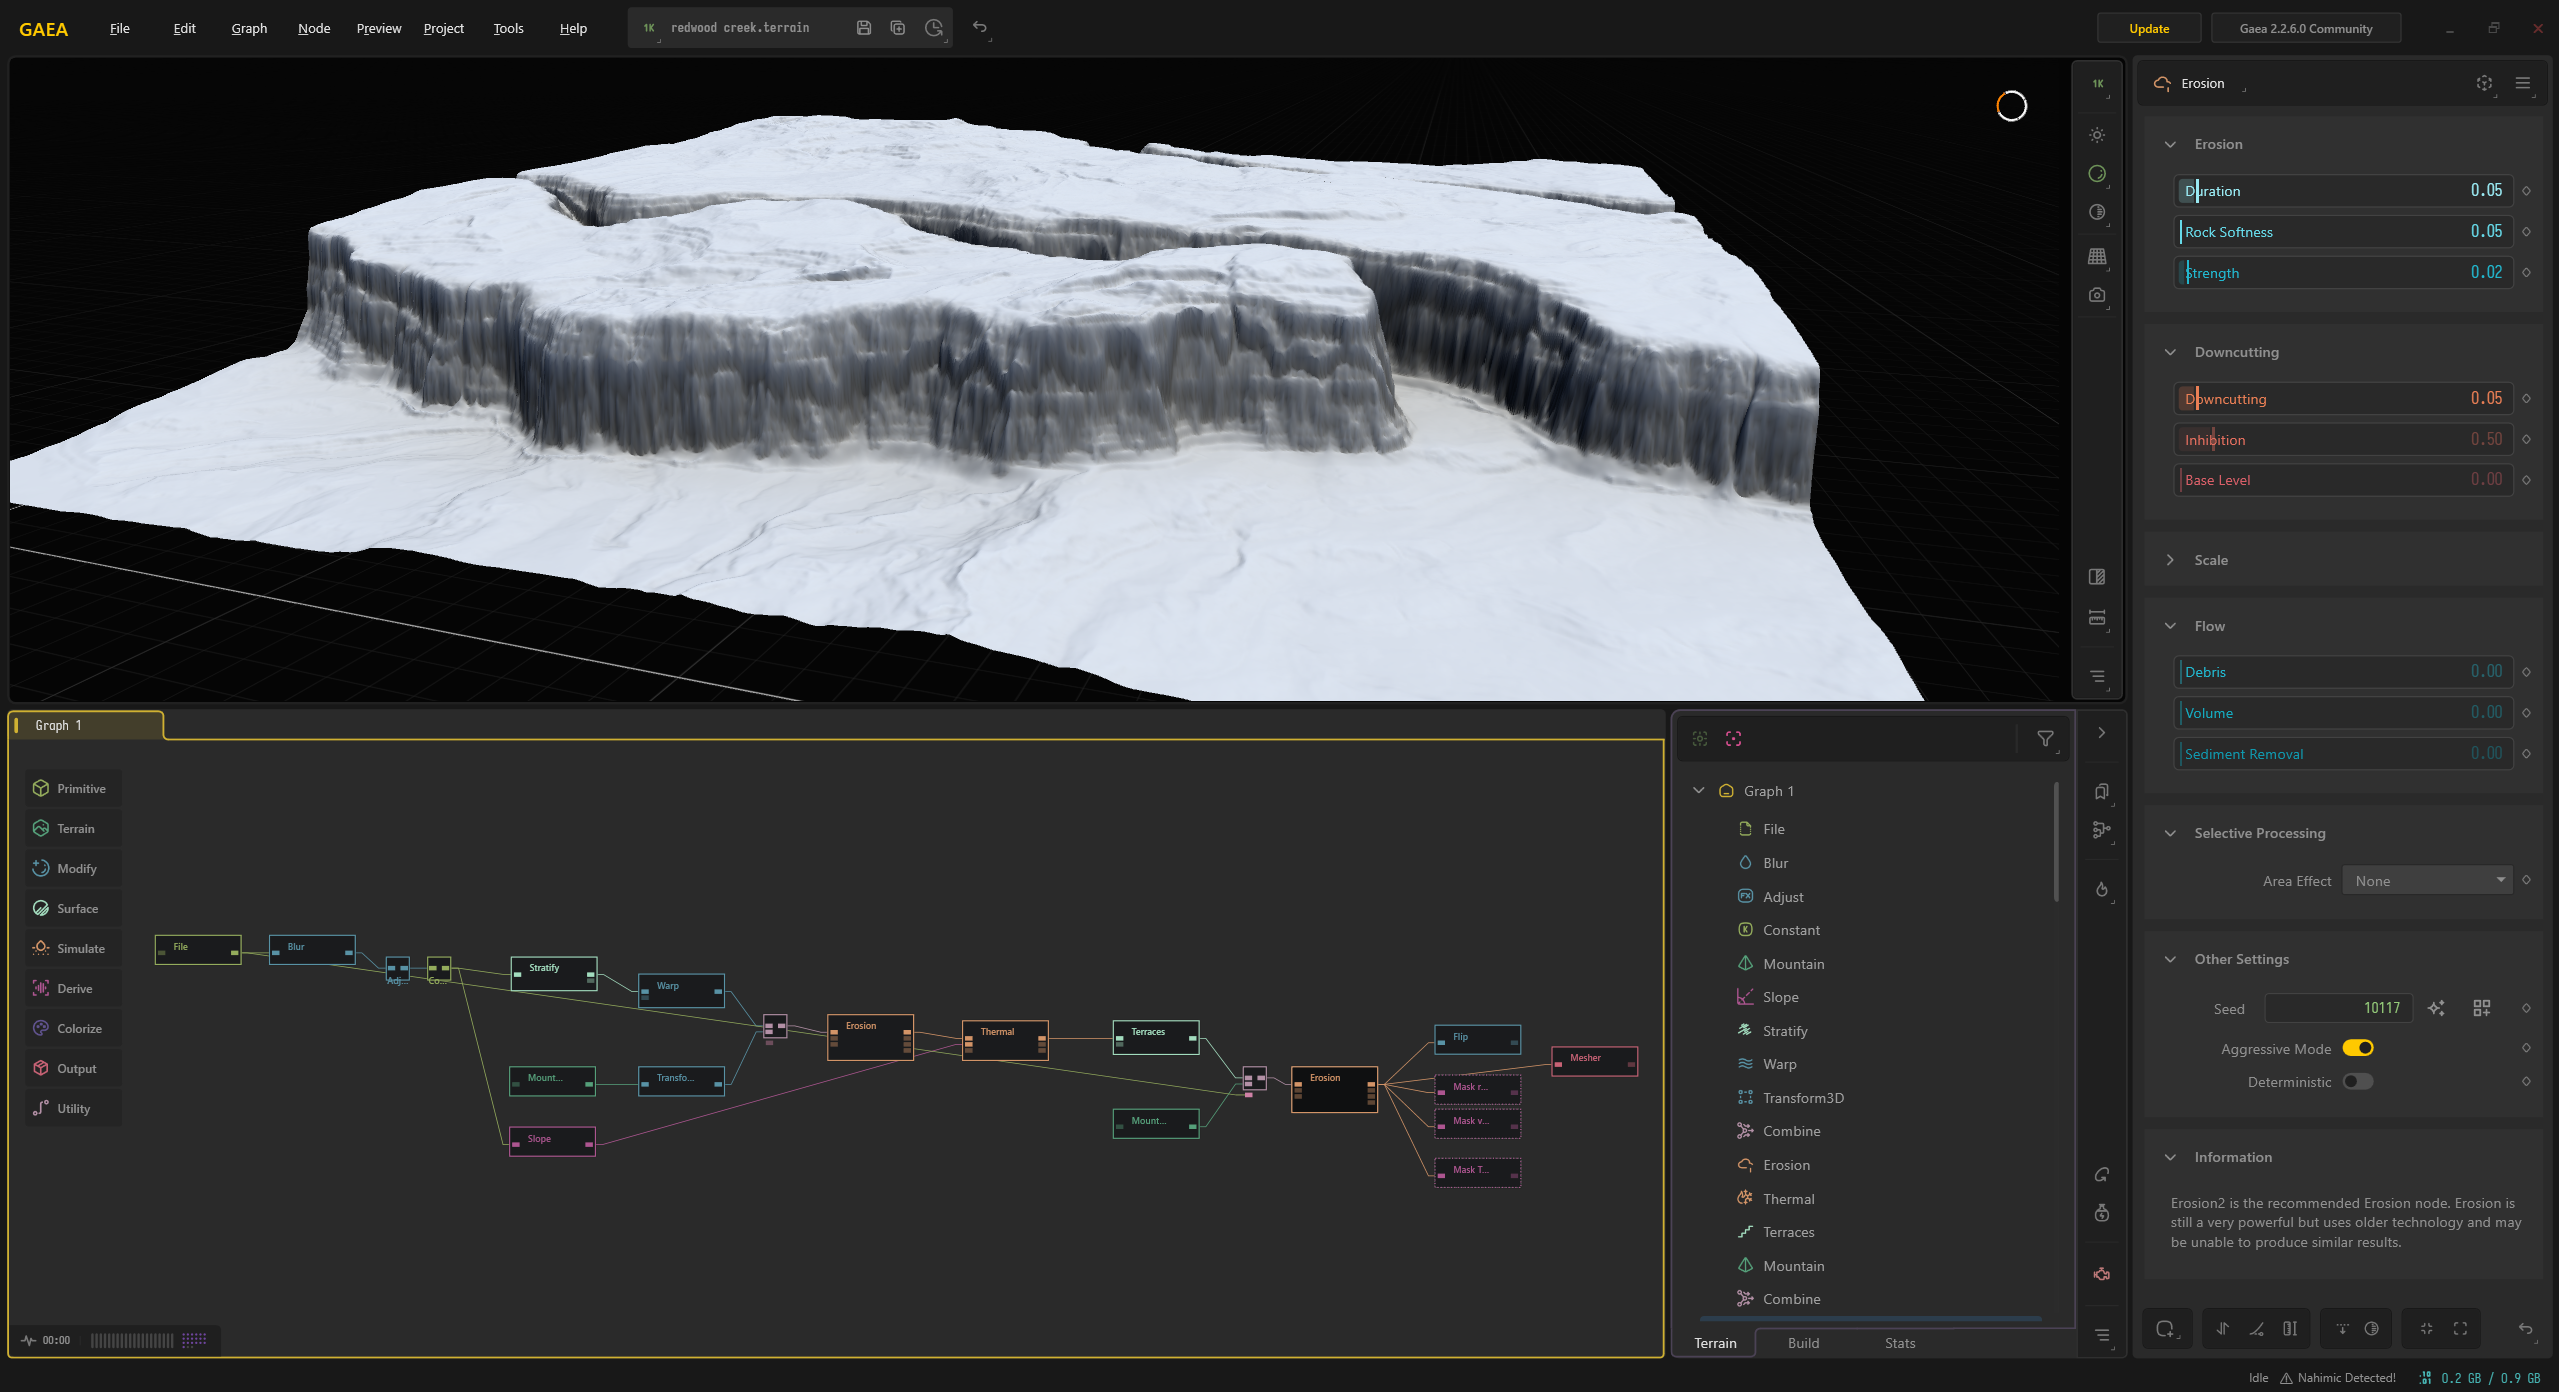Toggle keyframe diamond for Inhibition

2526,439
